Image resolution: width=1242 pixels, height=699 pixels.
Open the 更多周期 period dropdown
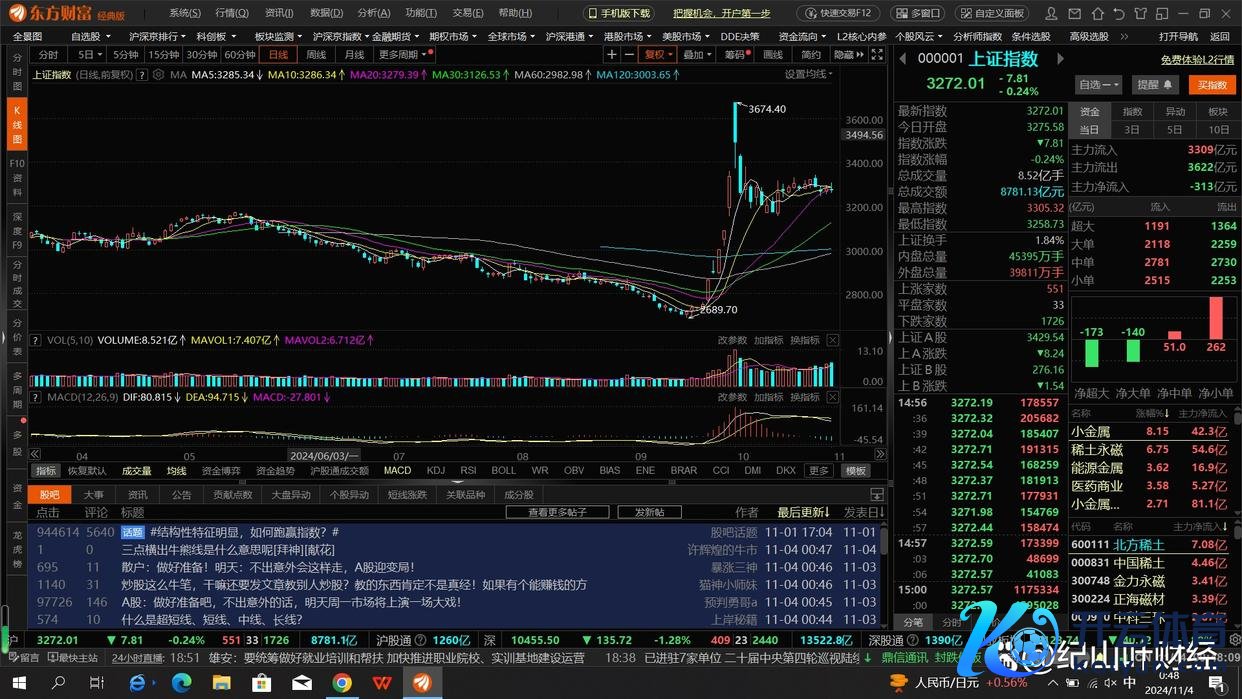[x=405, y=55]
